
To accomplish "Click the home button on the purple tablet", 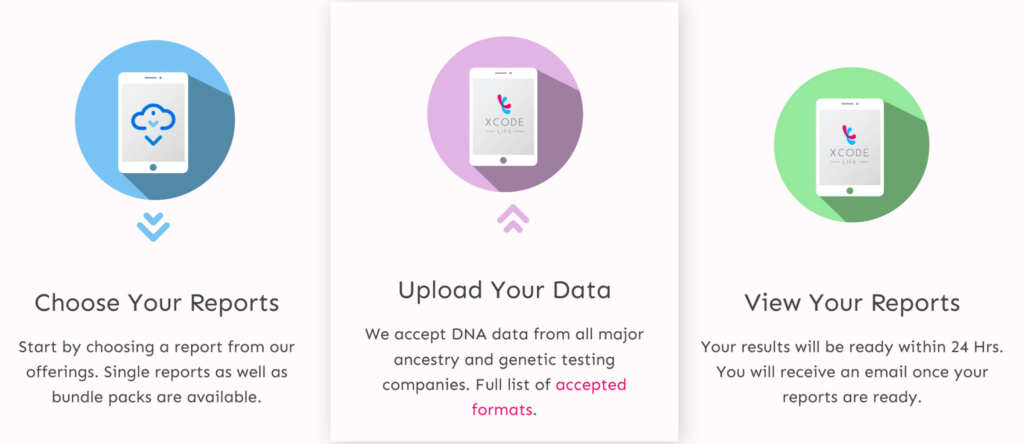I will (503, 160).
